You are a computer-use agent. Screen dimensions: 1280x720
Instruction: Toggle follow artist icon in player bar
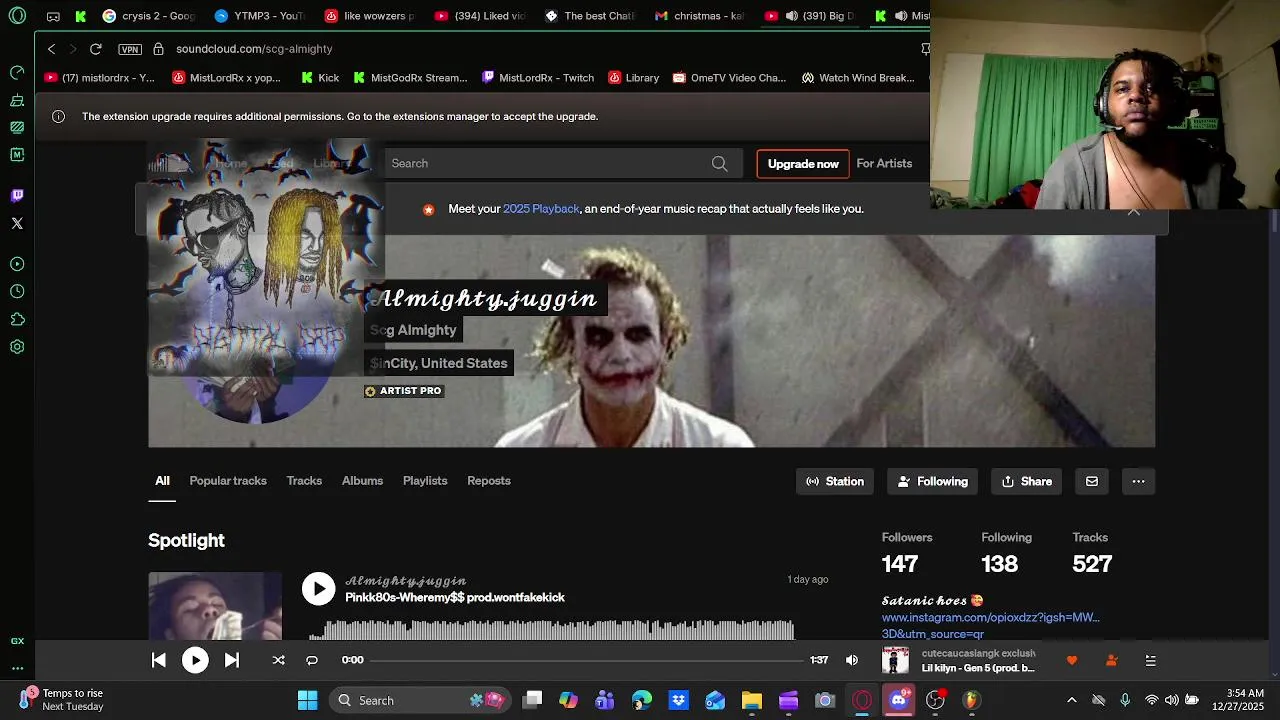click(1111, 660)
